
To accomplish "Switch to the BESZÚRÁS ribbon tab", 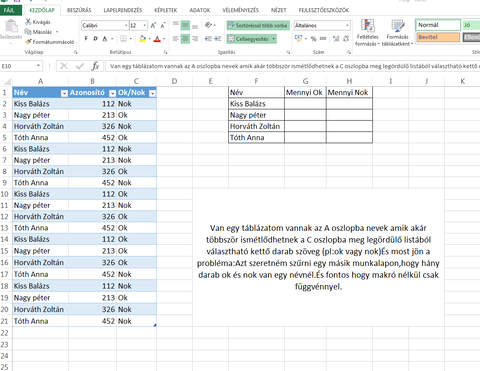I will tap(79, 10).
